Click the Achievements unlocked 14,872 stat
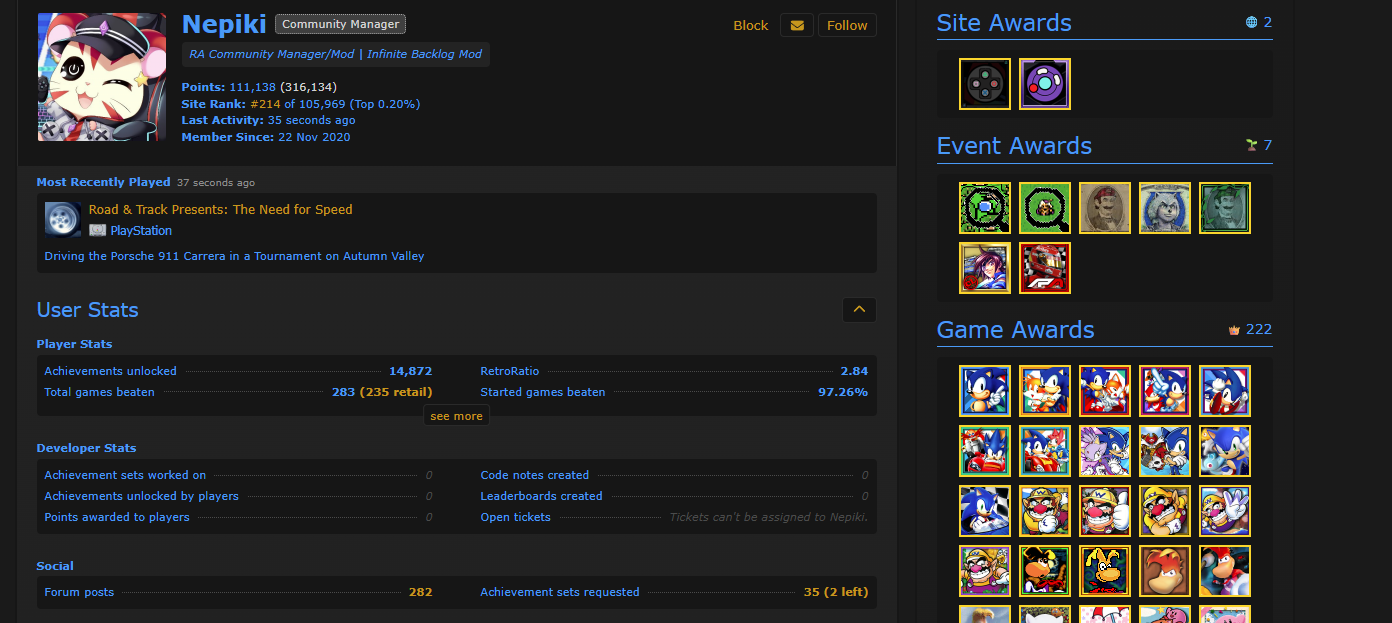The width and height of the screenshot is (1392, 623). click(238, 371)
